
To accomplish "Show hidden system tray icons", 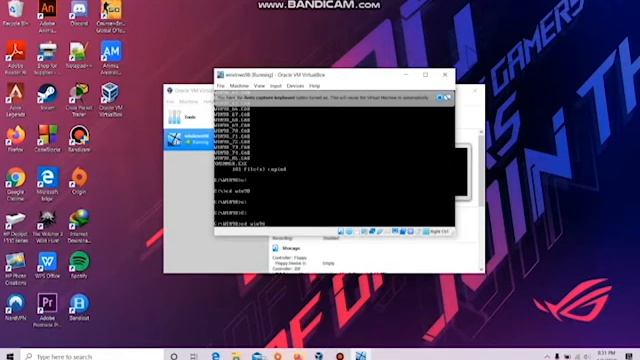I will [547, 356].
